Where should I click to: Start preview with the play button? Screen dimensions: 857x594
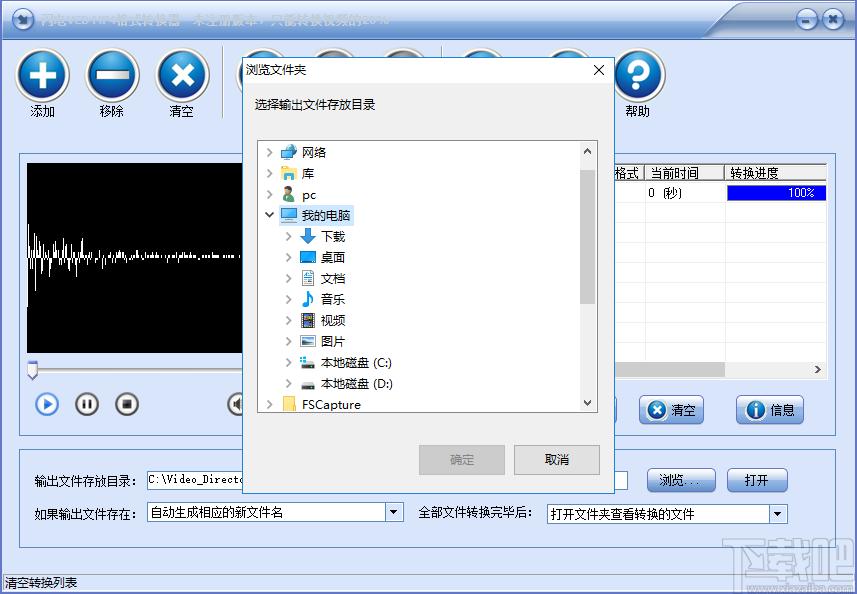pyautogui.click(x=47, y=404)
